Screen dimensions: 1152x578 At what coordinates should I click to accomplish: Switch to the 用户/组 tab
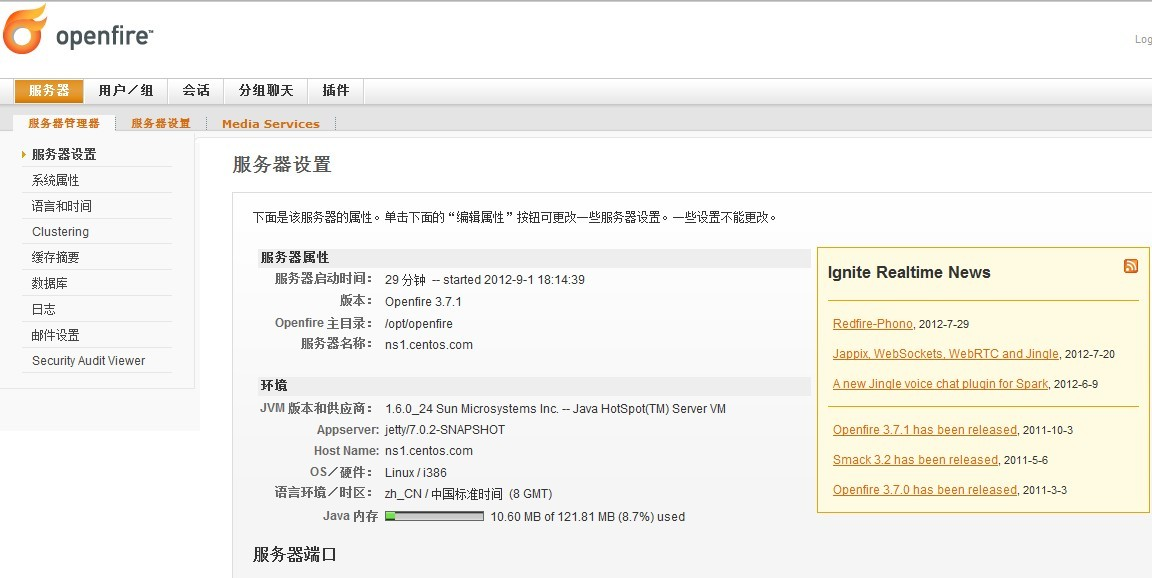126,91
